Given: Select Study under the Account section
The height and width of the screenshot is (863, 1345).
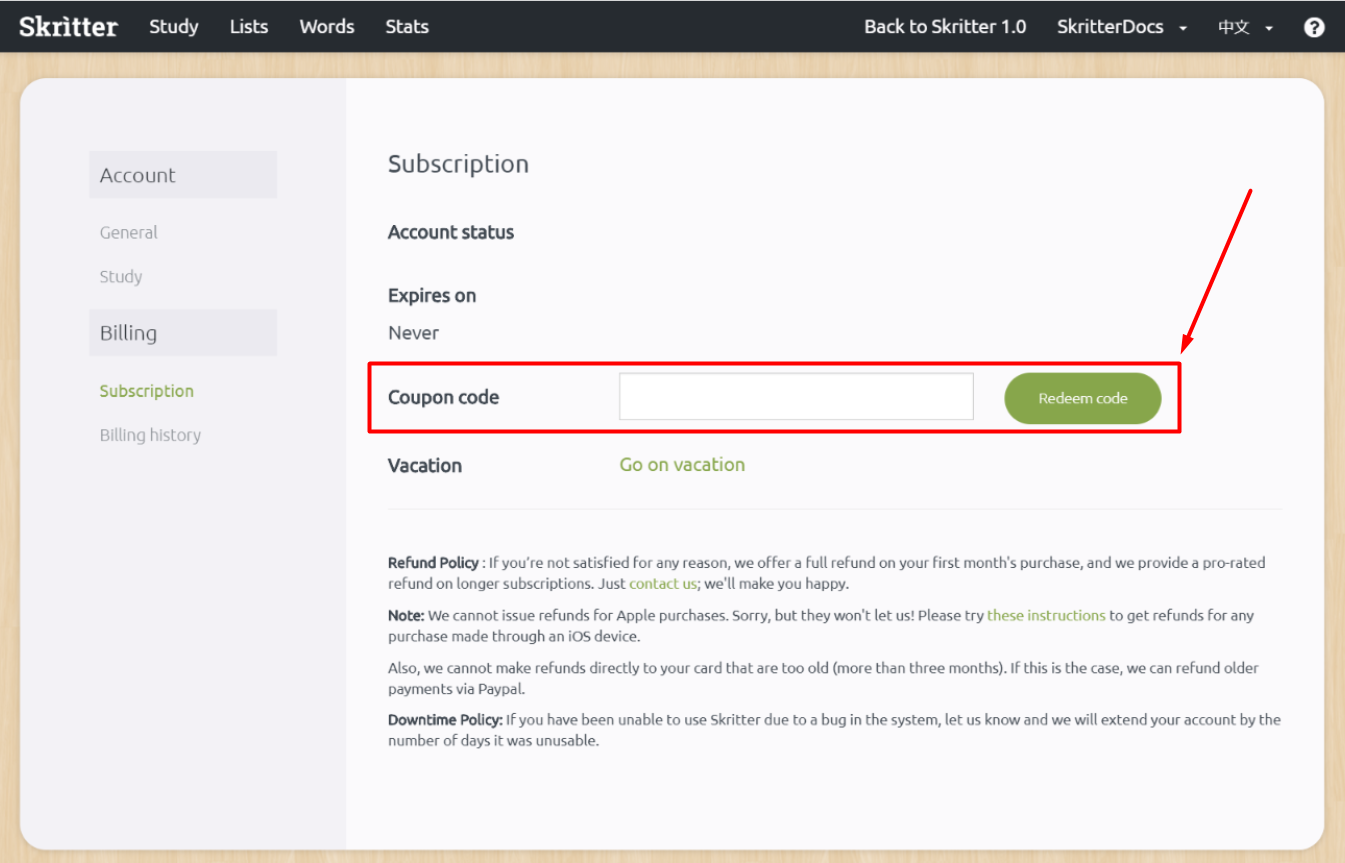Looking at the screenshot, I should click(120, 277).
